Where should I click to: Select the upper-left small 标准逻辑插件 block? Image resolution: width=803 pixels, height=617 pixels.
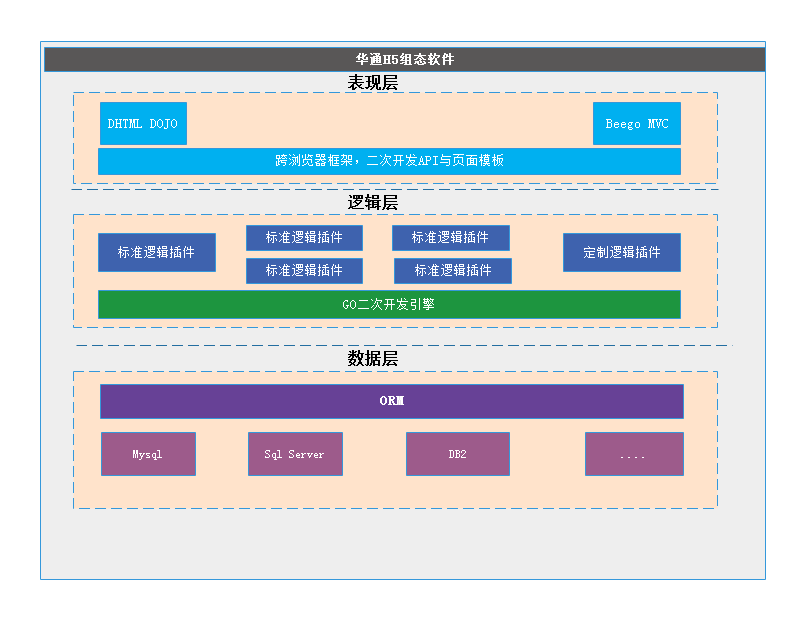304,238
